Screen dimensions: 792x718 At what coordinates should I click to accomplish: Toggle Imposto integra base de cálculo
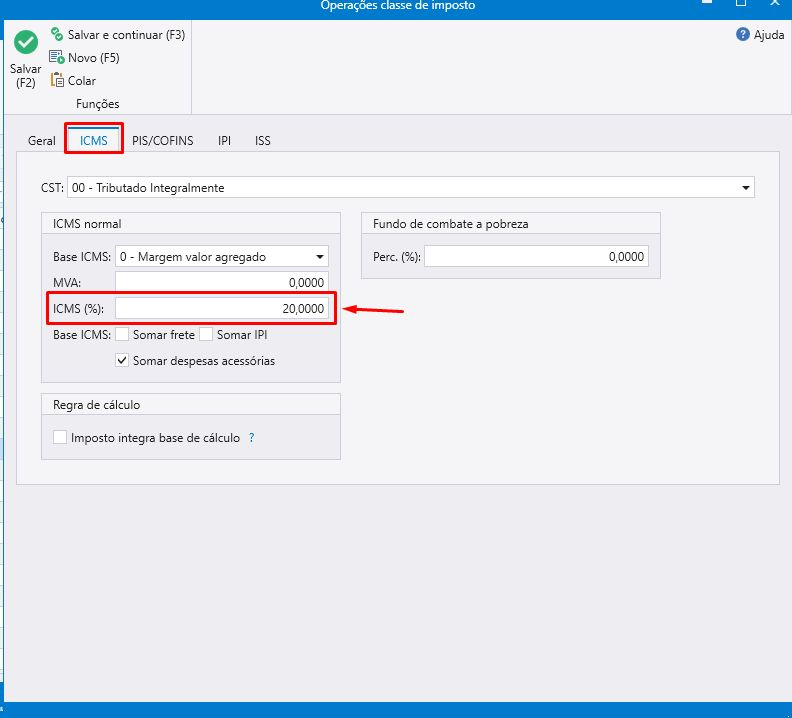61,438
